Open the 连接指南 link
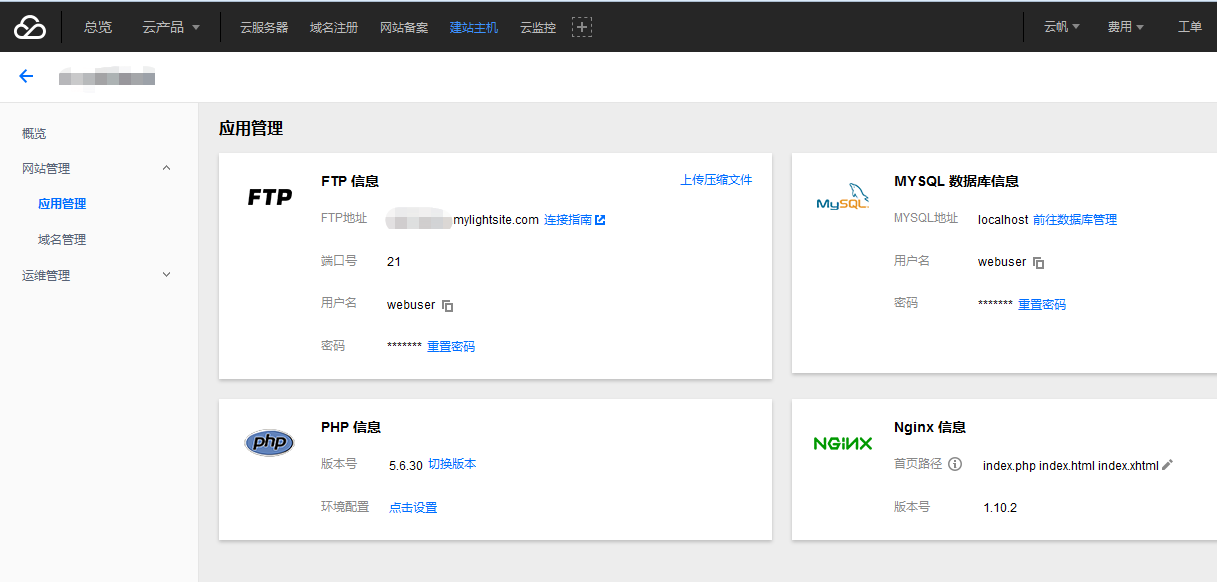The width and height of the screenshot is (1217, 582). 568,220
